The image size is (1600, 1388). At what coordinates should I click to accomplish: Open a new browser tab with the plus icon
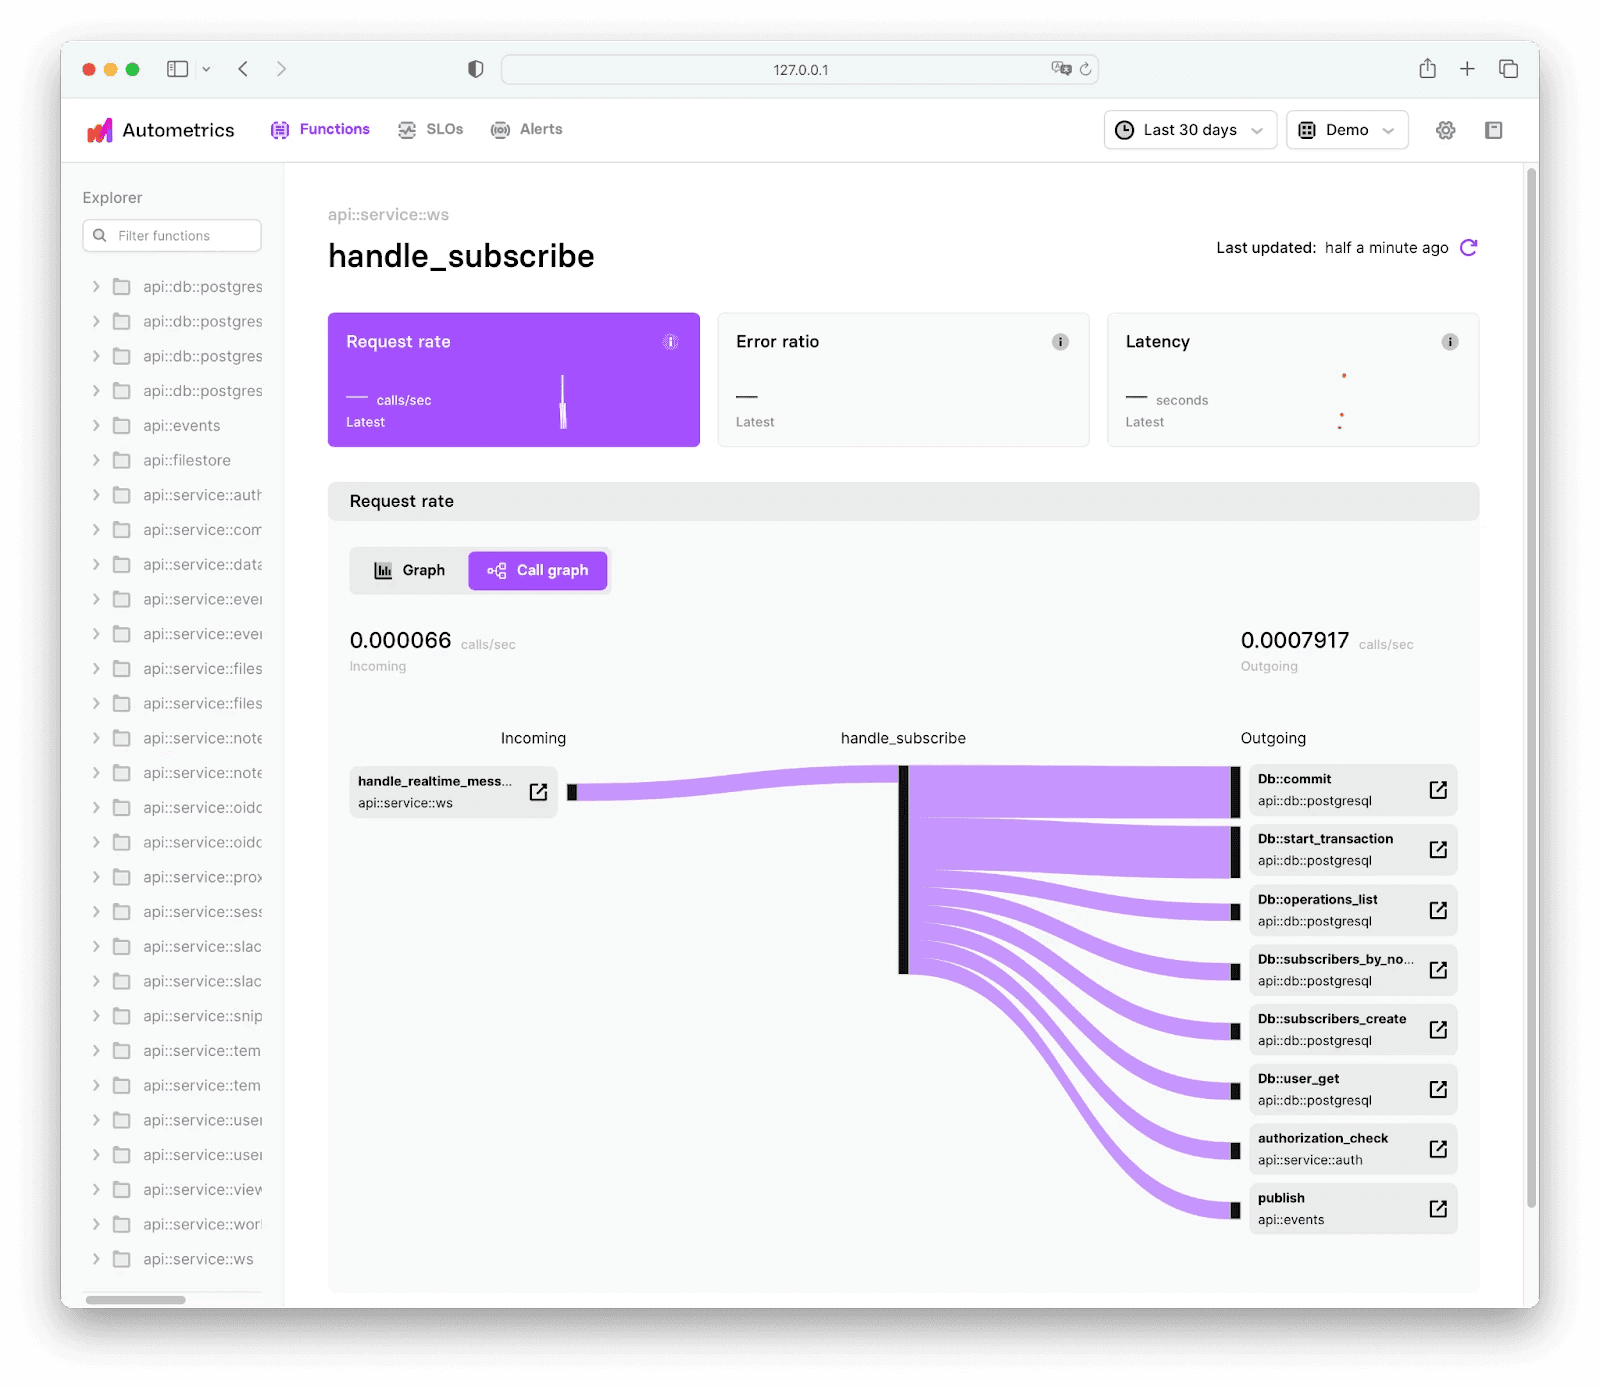point(1467,69)
